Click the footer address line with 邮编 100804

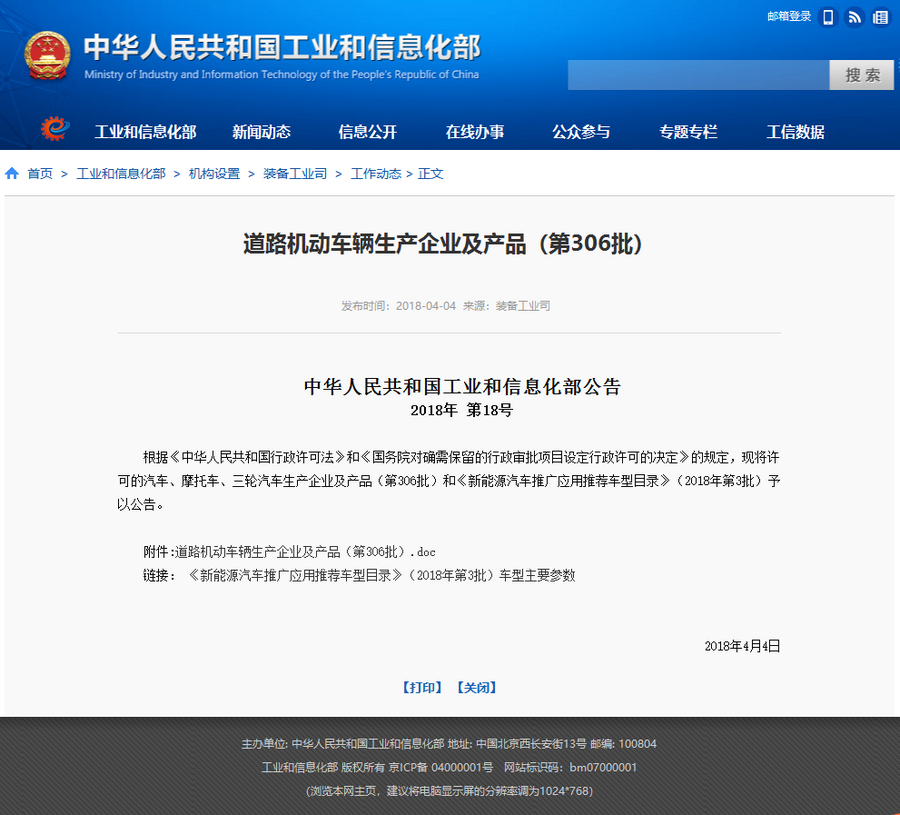point(449,744)
